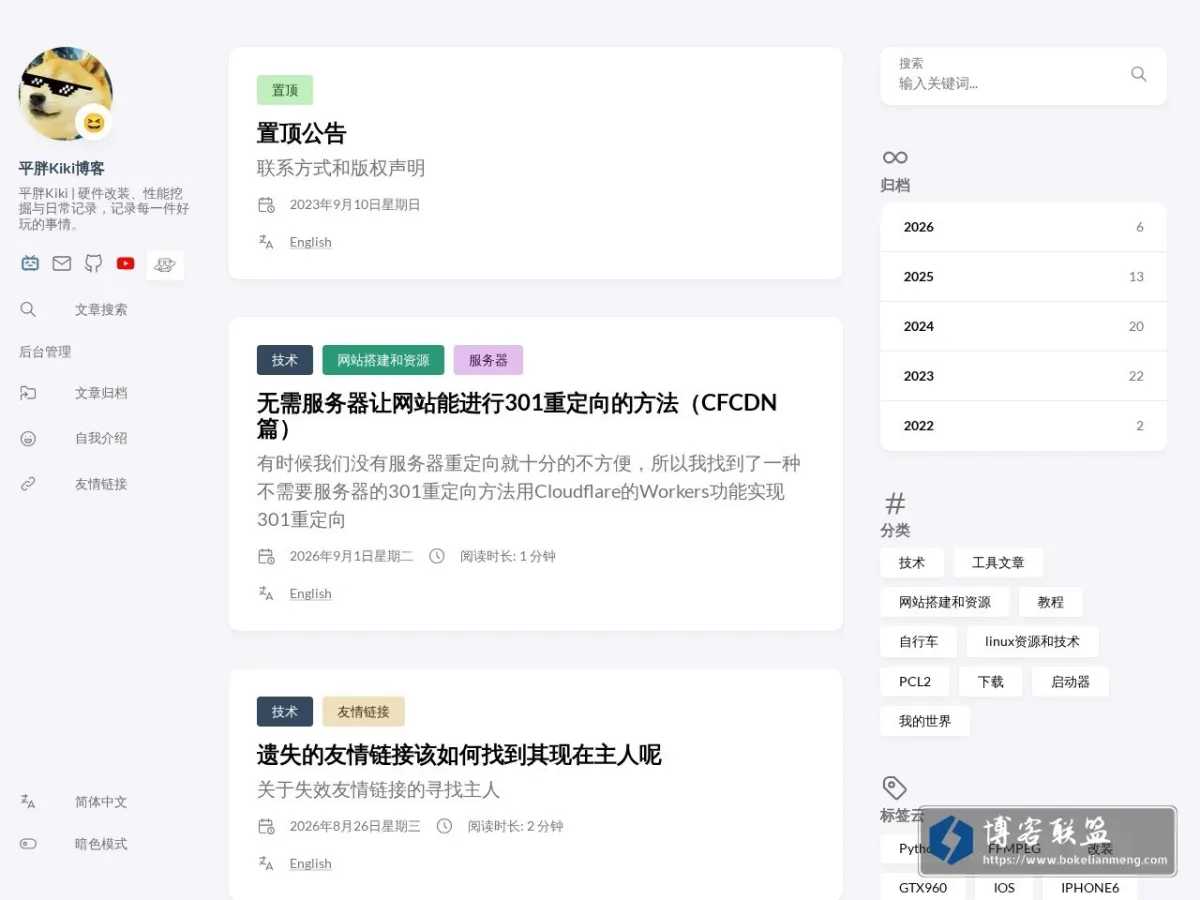Click the planet icon after YouTube
1200x900 pixels.
pyautogui.click(x=165, y=265)
